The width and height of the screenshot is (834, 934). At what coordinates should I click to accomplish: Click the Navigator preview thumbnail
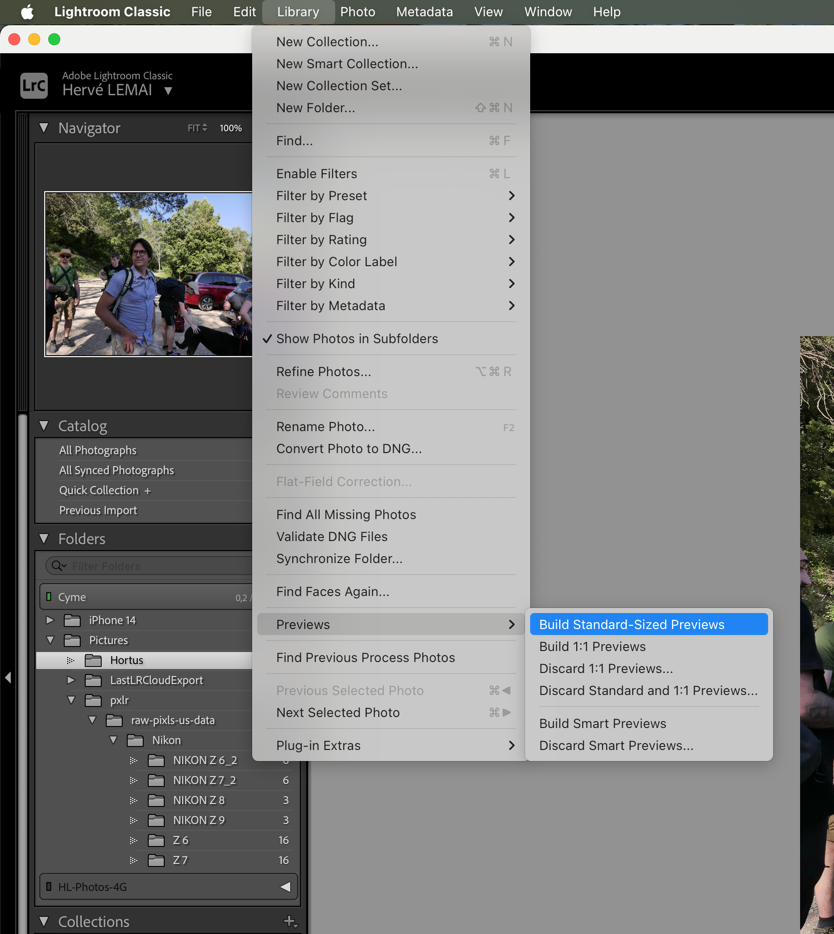pyautogui.click(x=148, y=274)
